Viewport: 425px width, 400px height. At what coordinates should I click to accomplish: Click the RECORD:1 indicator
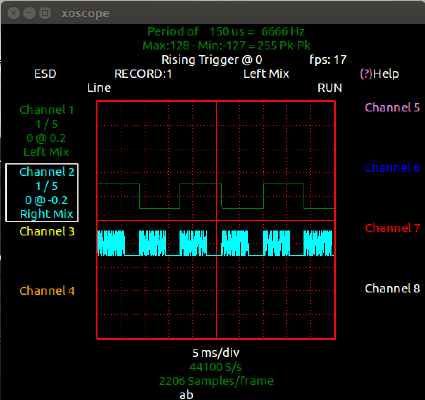pyautogui.click(x=143, y=74)
